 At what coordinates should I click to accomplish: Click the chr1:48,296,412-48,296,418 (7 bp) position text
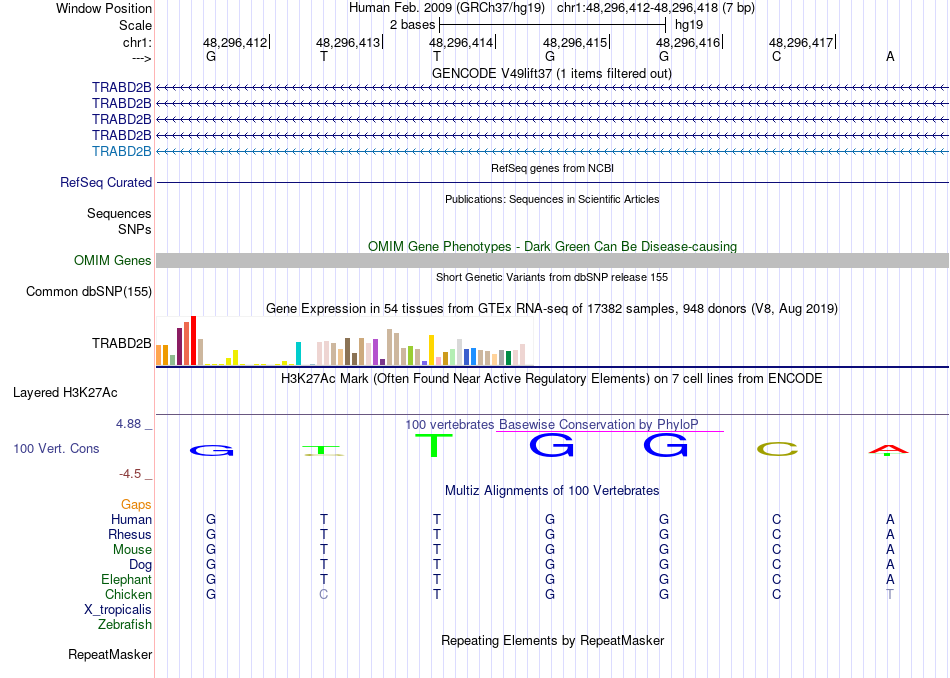(x=656, y=8)
